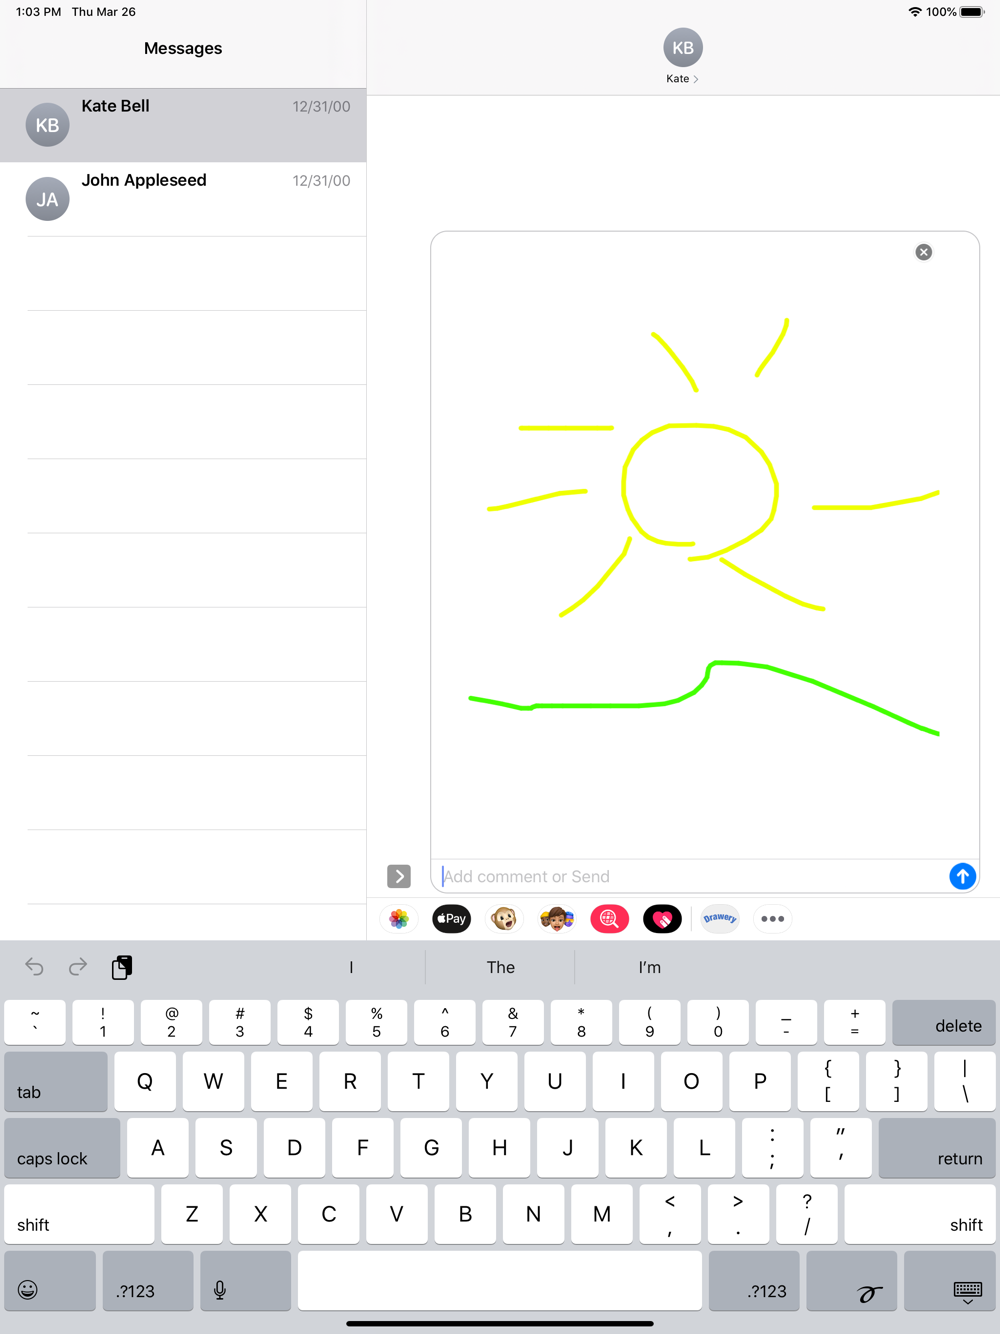Open the Digital Touch heart app
1000x1334 pixels.
point(662,919)
